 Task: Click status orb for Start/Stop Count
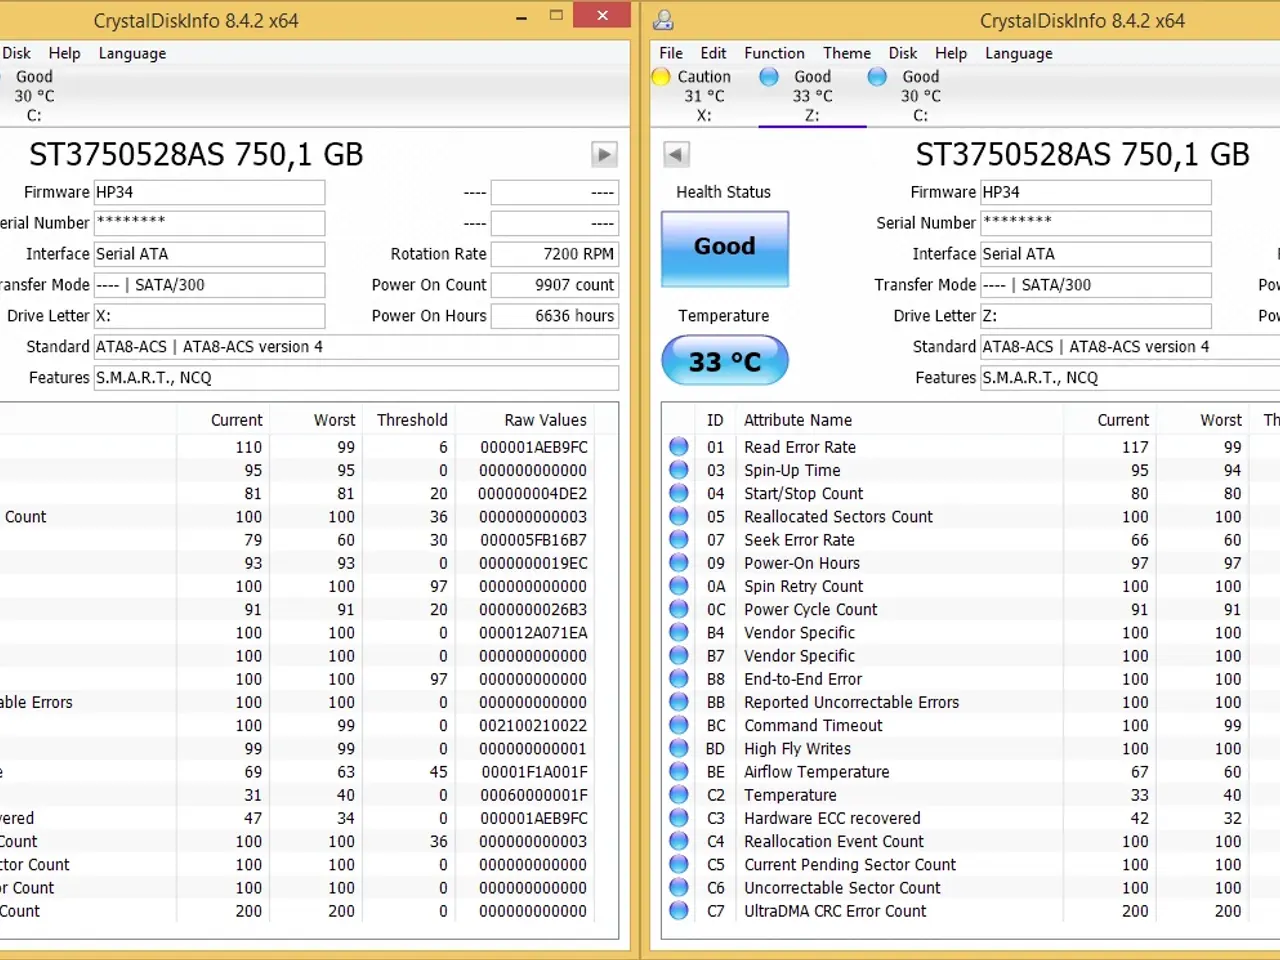(679, 493)
